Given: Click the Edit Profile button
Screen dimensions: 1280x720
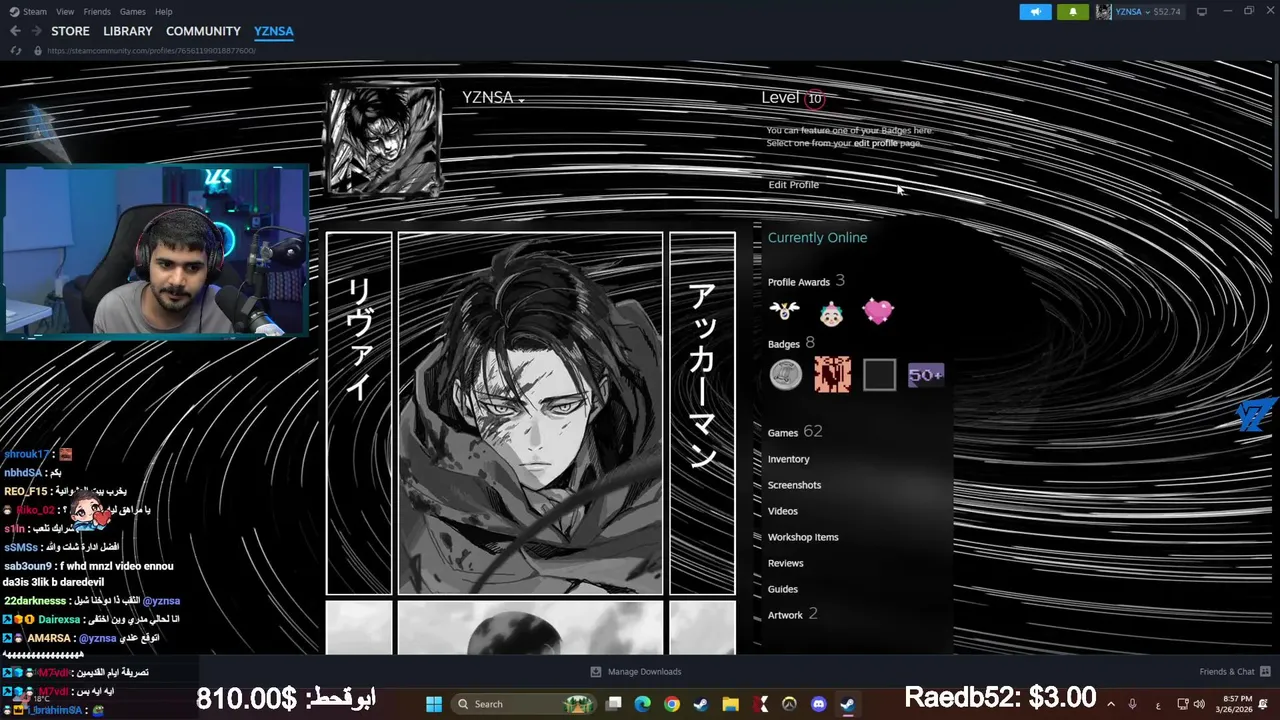Looking at the screenshot, I should [793, 185].
